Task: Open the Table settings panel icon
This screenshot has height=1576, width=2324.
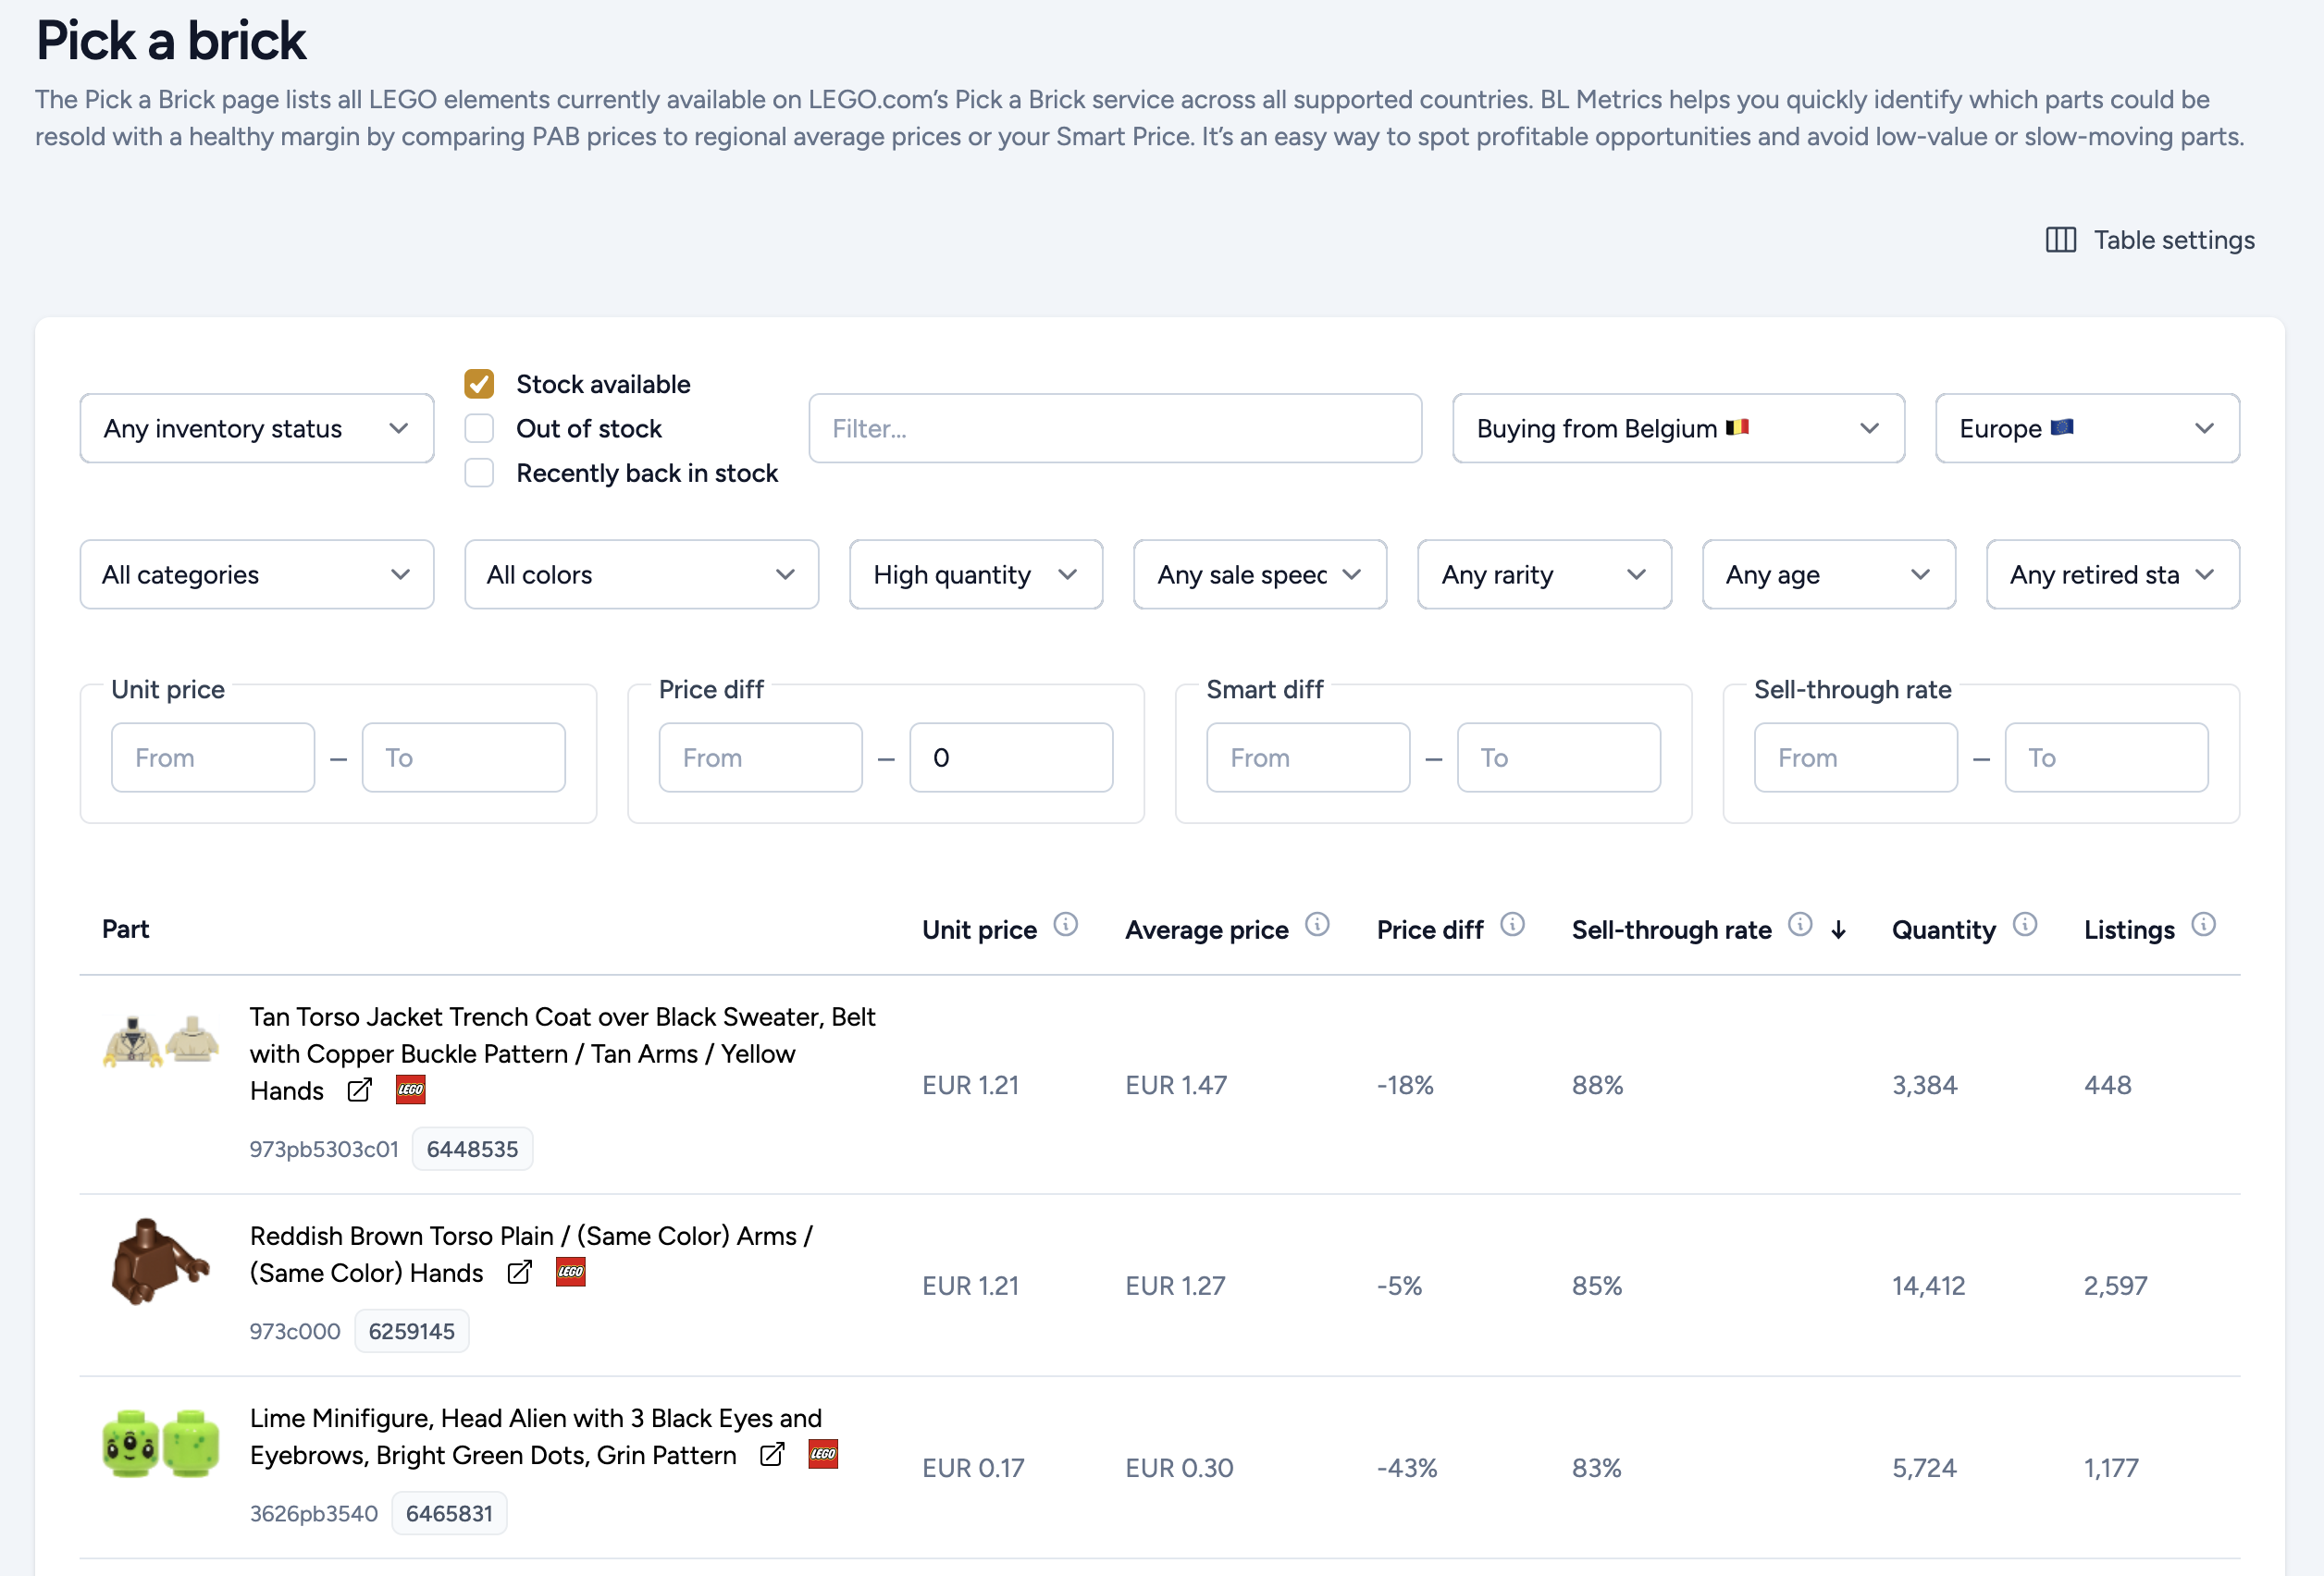Action: [x=2062, y=240]
